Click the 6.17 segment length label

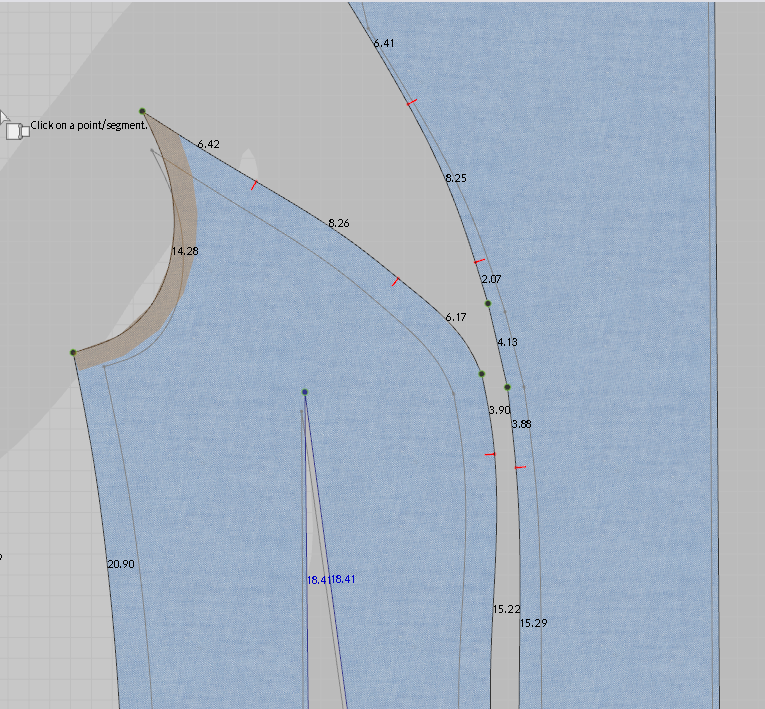[x=456, y=317]
